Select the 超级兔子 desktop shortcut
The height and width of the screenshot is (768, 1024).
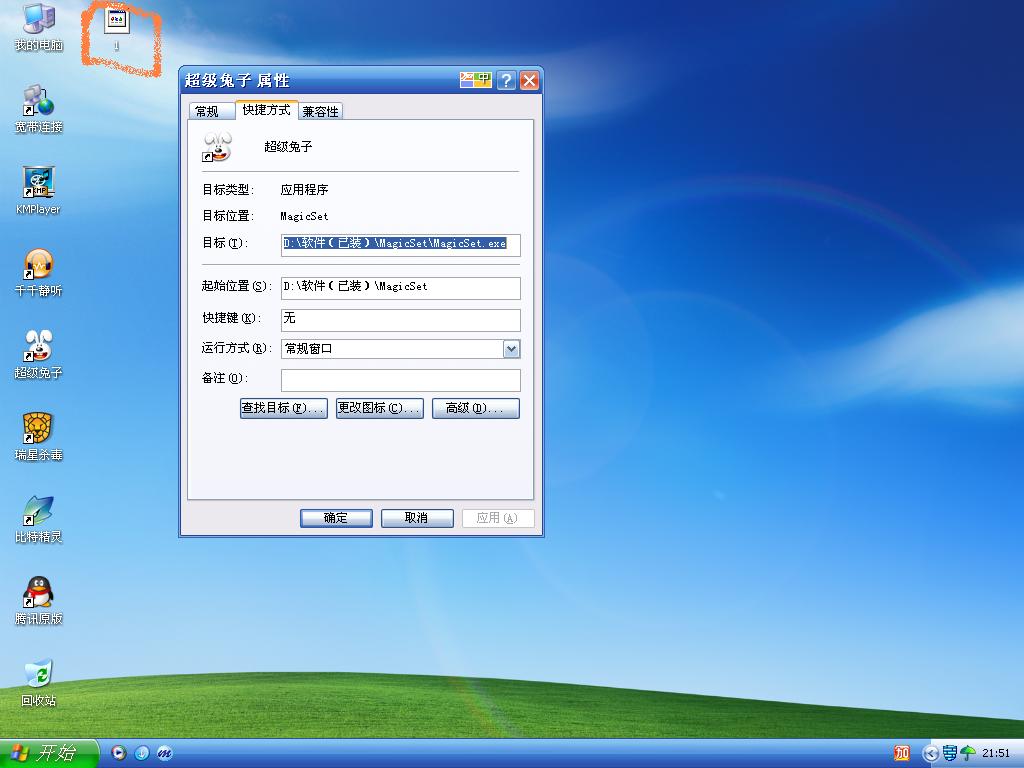pyautogui.click(x=38, y=355)
